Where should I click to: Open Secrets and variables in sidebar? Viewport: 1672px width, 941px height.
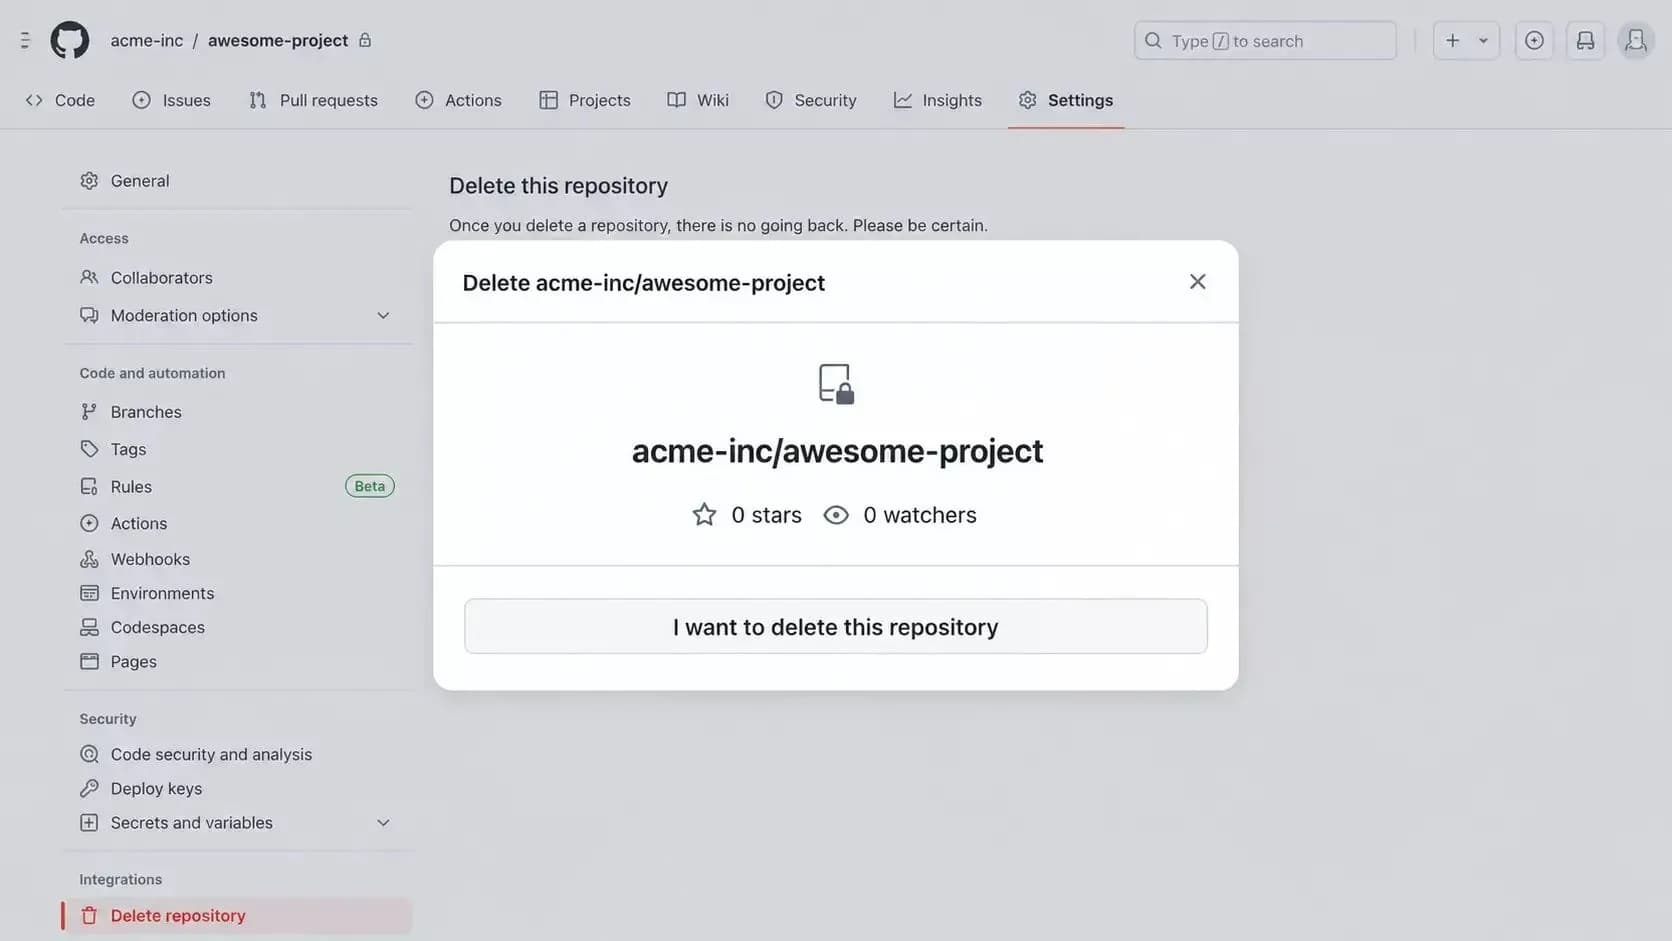click(x=237, y=823)
